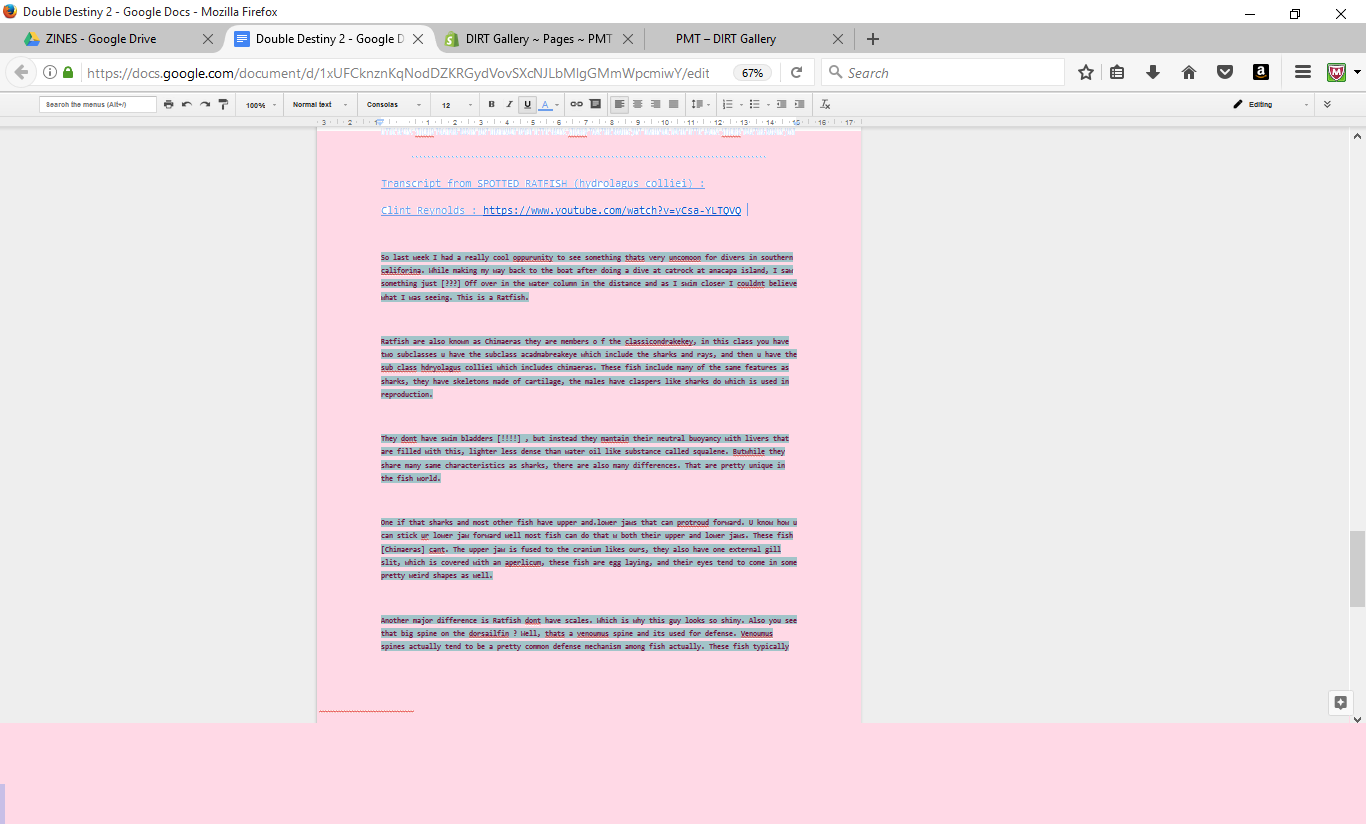
Task: Show site information with the info icon
Action: tap(50, 72)
